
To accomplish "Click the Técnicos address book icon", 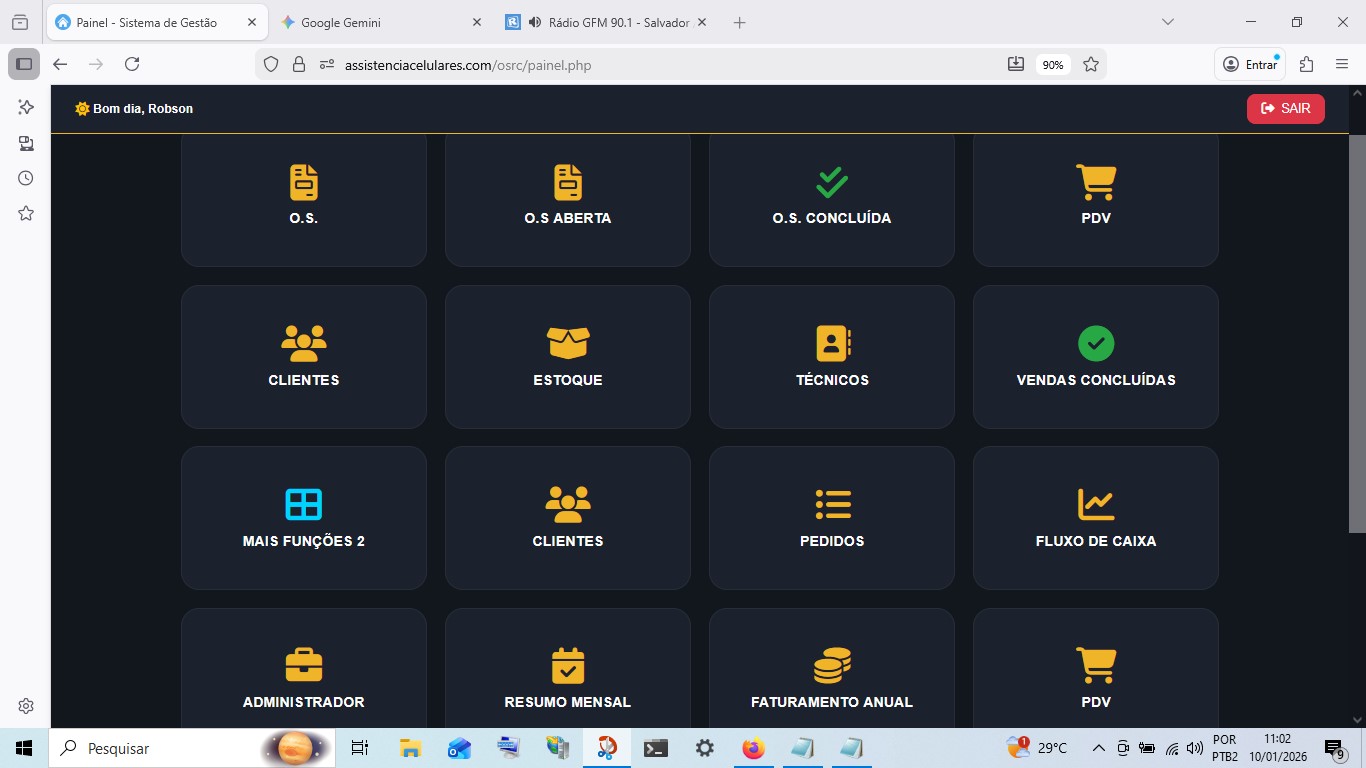I will (x=832, y=343).
